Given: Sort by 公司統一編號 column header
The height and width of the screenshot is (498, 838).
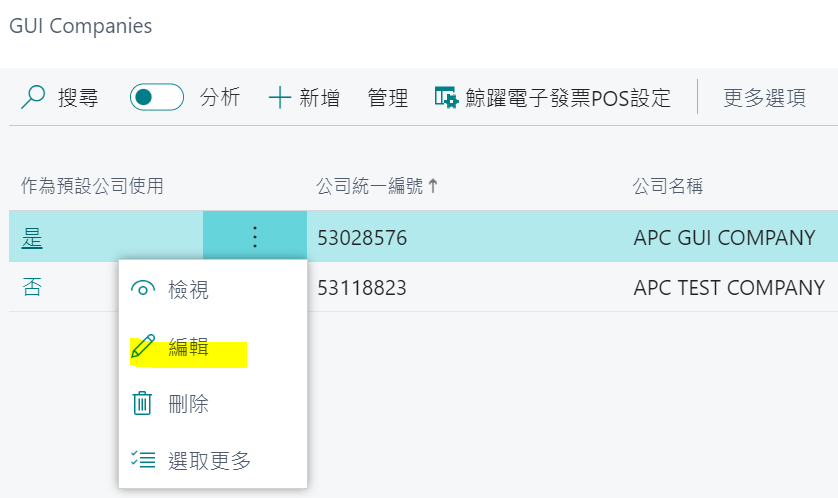Looking at the screenshot, I should coord(369,186).
